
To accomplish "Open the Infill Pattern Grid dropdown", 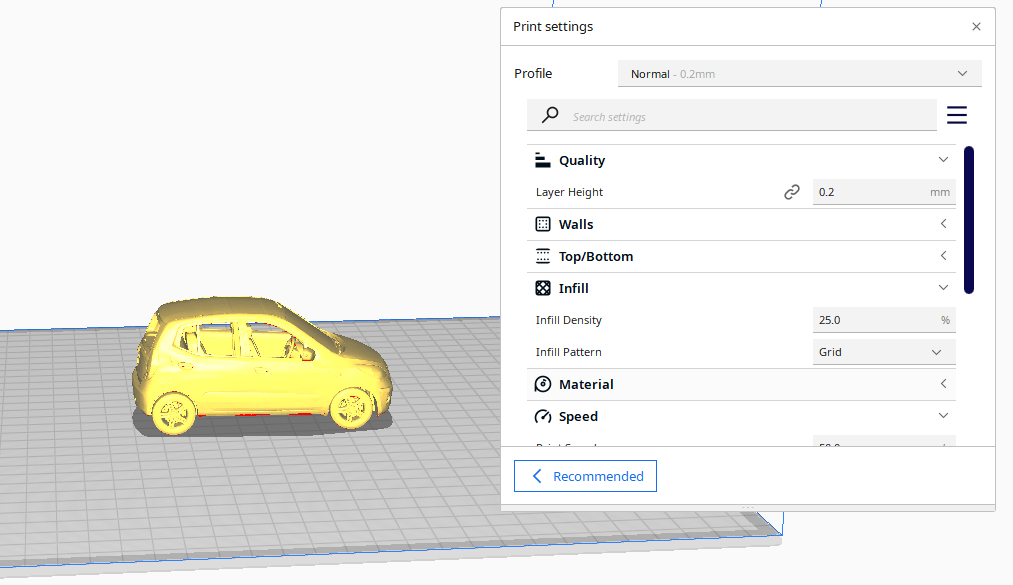I will [883, 352].
